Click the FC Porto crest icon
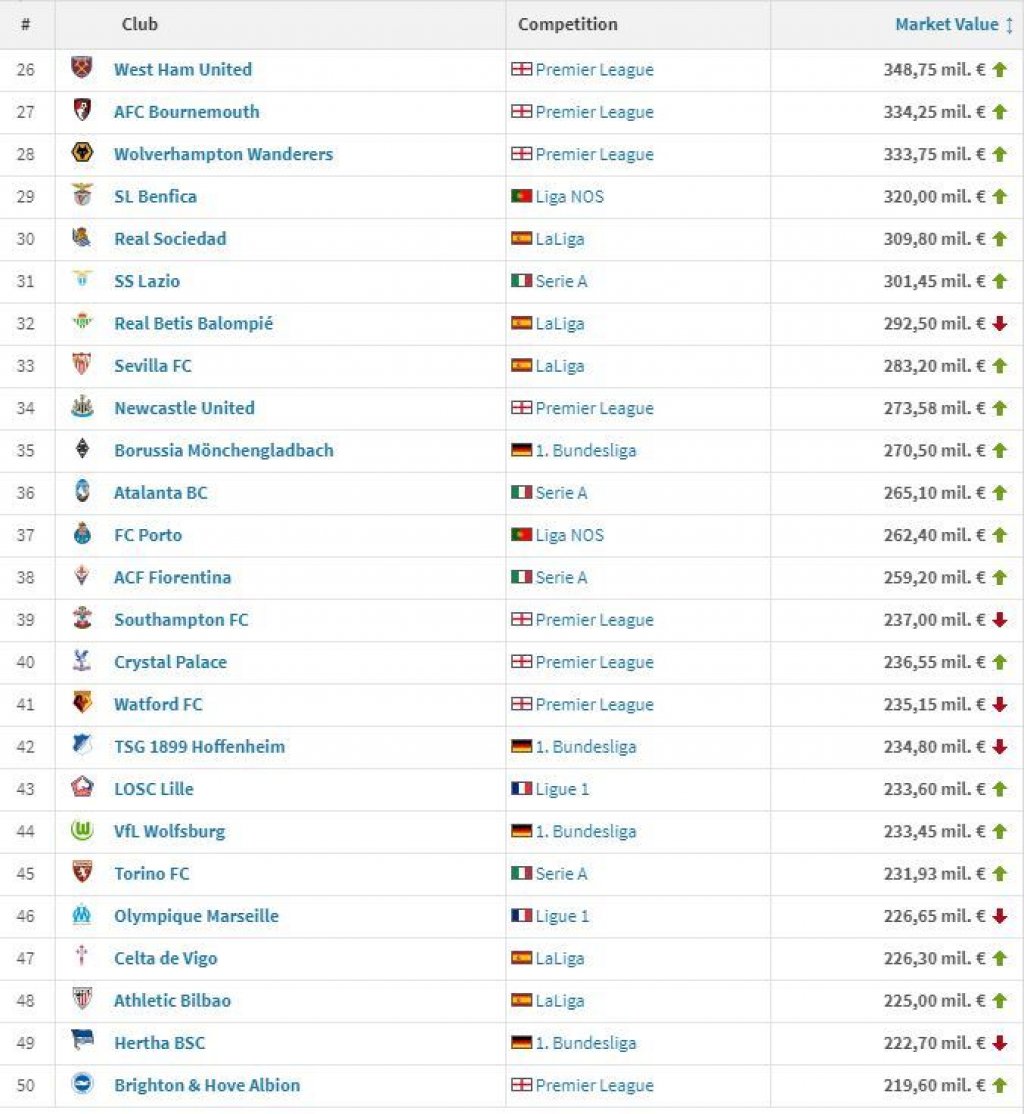The width and height of the screenshot is (1024, 1114). pos(82,534)
